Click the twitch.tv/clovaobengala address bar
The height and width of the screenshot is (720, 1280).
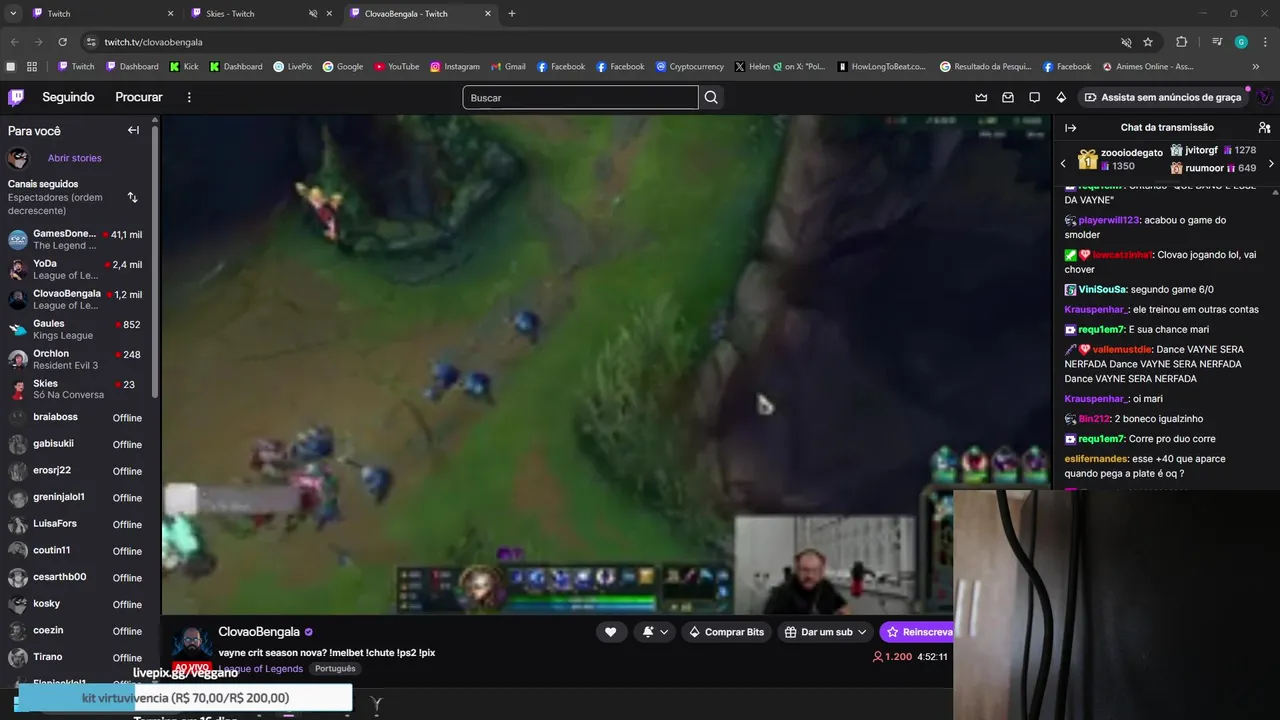pos(600,42)
